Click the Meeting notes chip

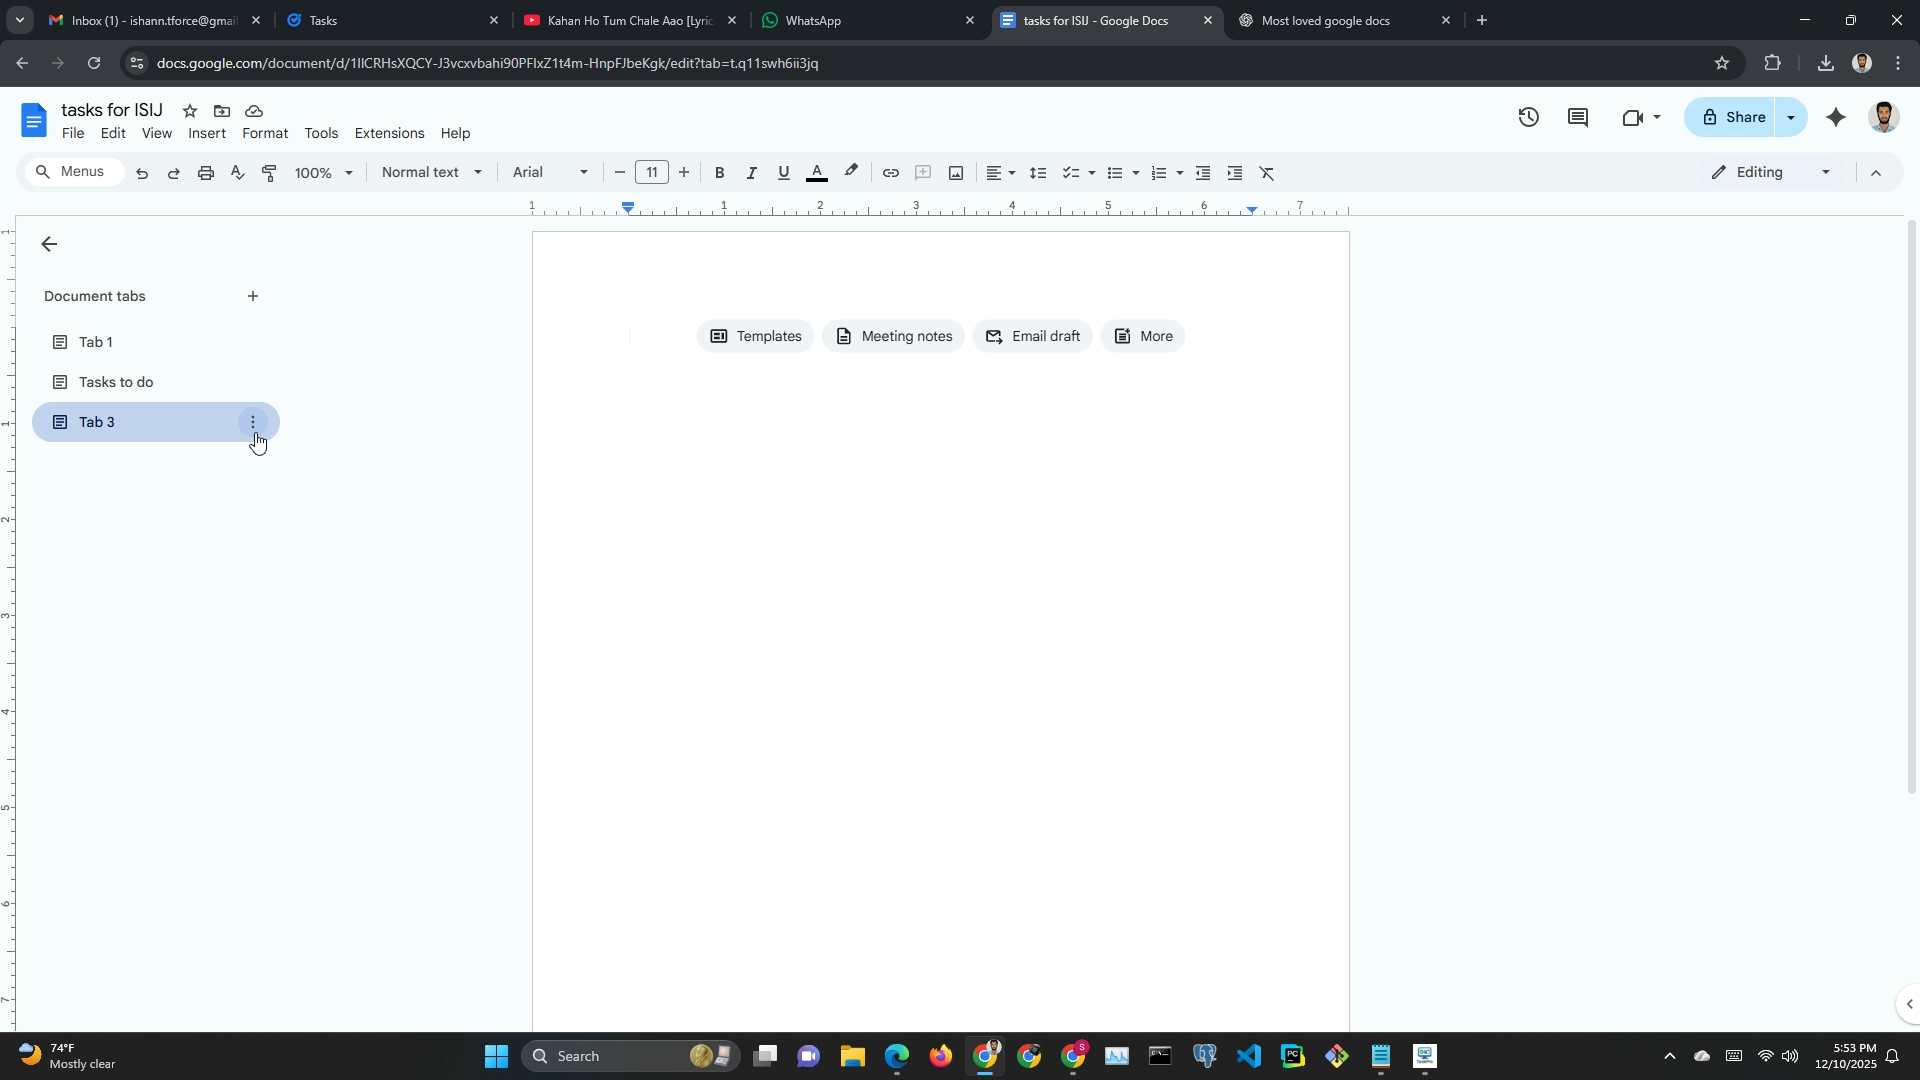pos(893,336)
